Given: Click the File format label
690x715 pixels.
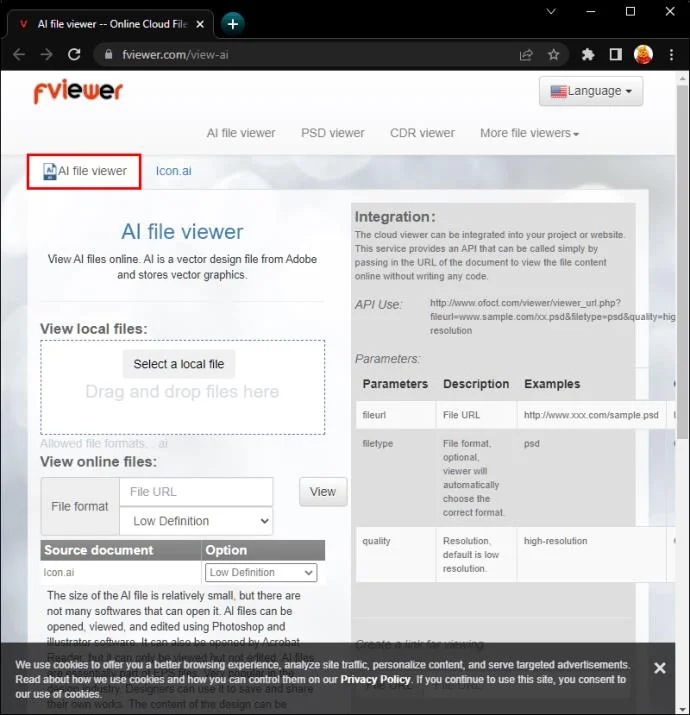Looking at the screenshot, I should click(80, 507).
